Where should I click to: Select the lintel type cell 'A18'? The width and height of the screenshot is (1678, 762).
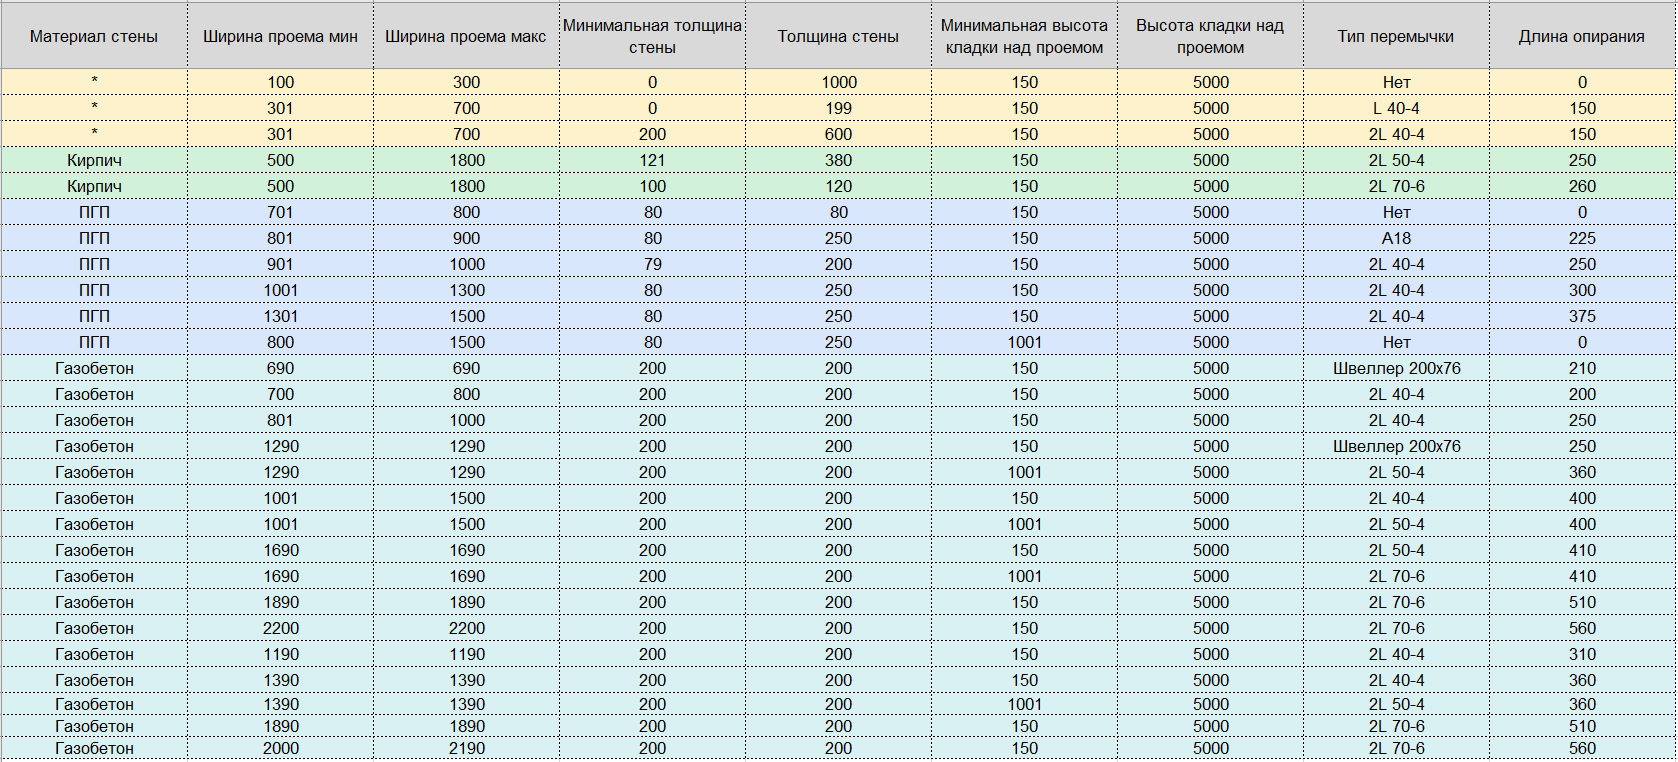tap(1396, 238)
